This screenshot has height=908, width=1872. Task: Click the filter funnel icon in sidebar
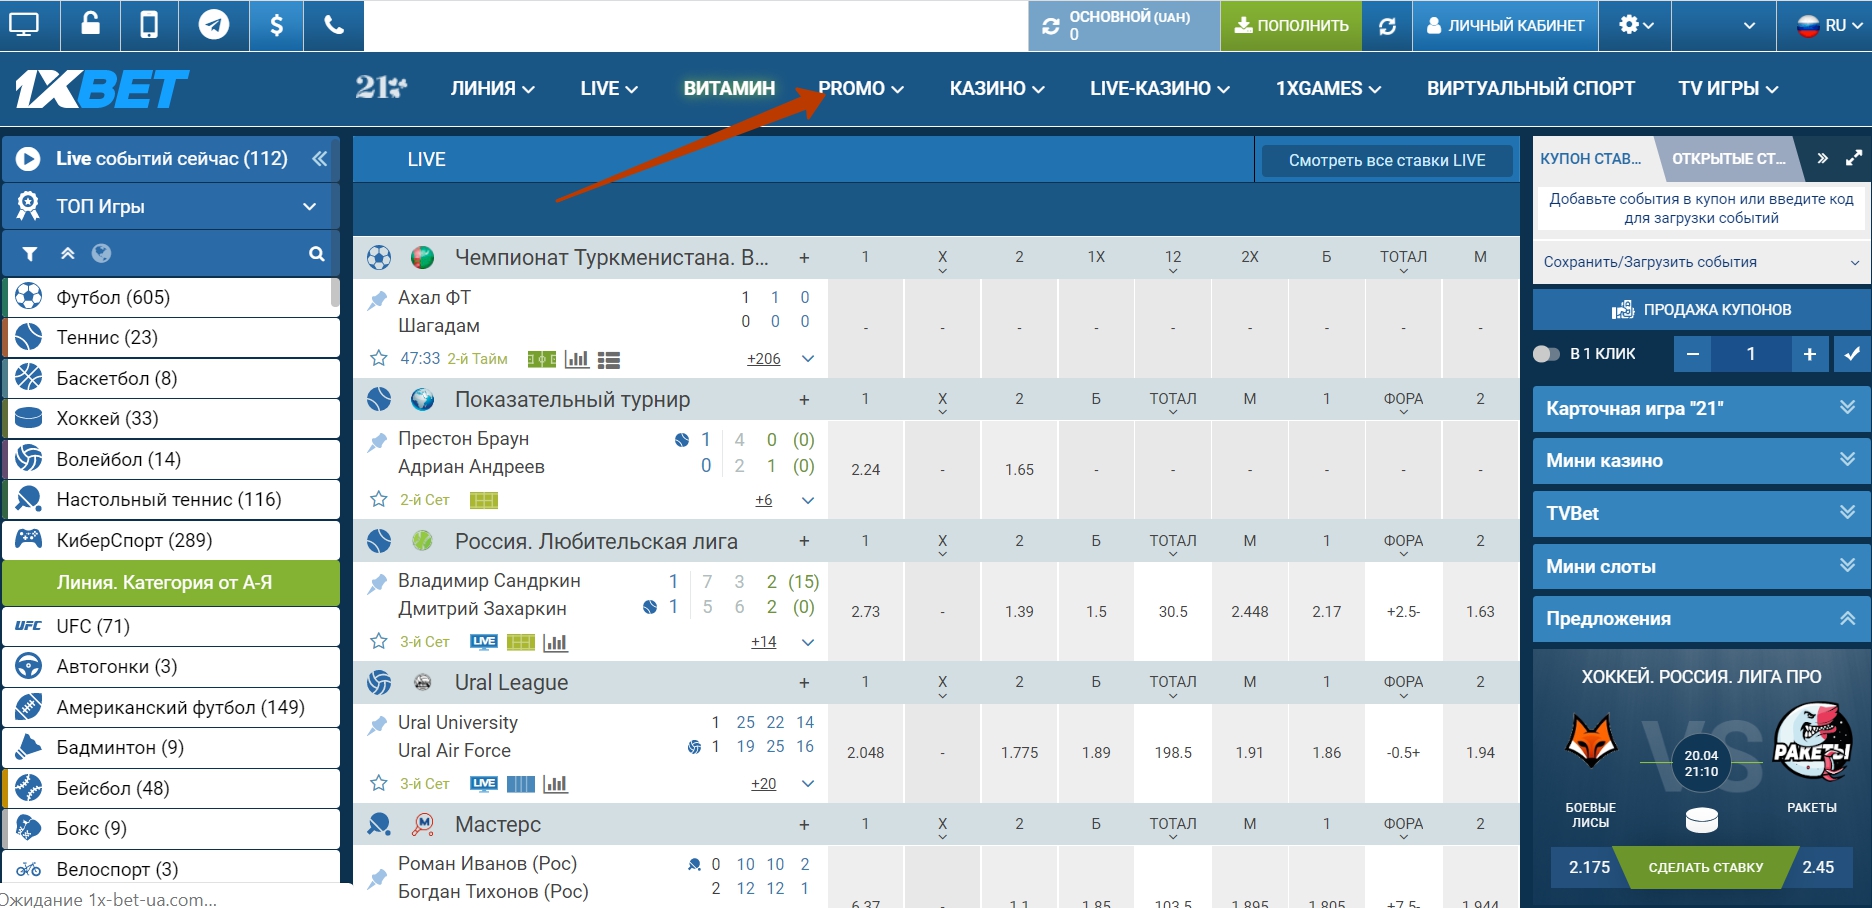pos(29,254)
